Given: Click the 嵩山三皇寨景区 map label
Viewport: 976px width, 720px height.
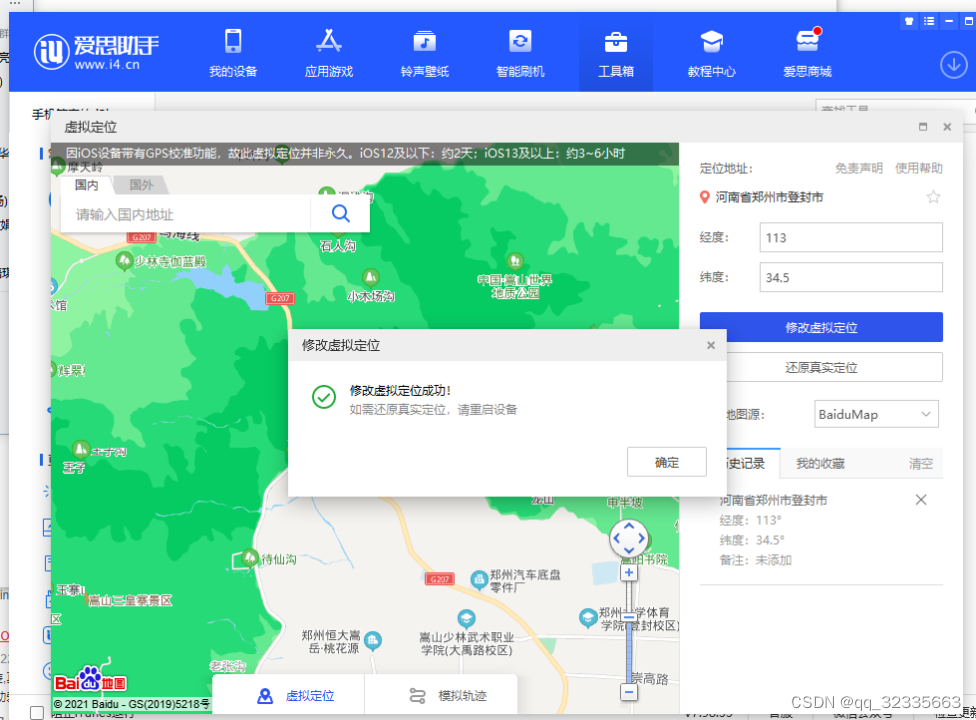Looking at the screenshot, I should [130, 601].
